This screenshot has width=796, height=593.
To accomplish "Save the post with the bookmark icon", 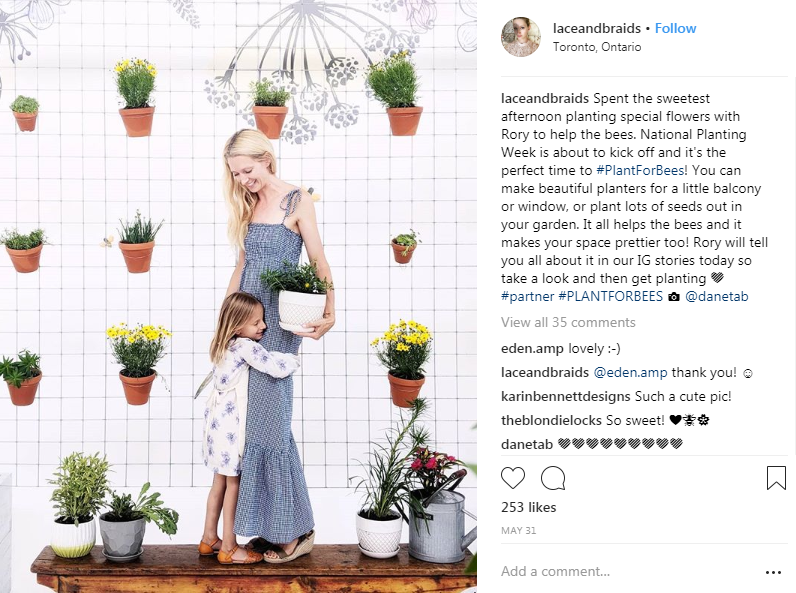I will [x=776, y=478].
